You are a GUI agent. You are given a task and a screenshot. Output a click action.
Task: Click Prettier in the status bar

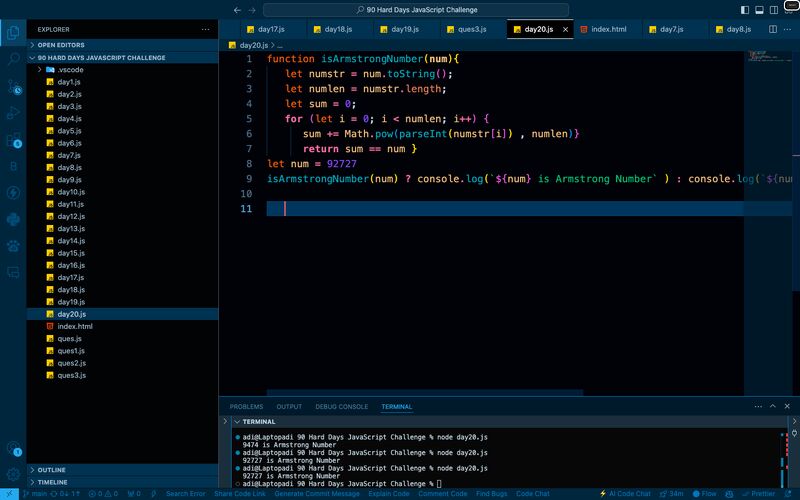point(759,494)
